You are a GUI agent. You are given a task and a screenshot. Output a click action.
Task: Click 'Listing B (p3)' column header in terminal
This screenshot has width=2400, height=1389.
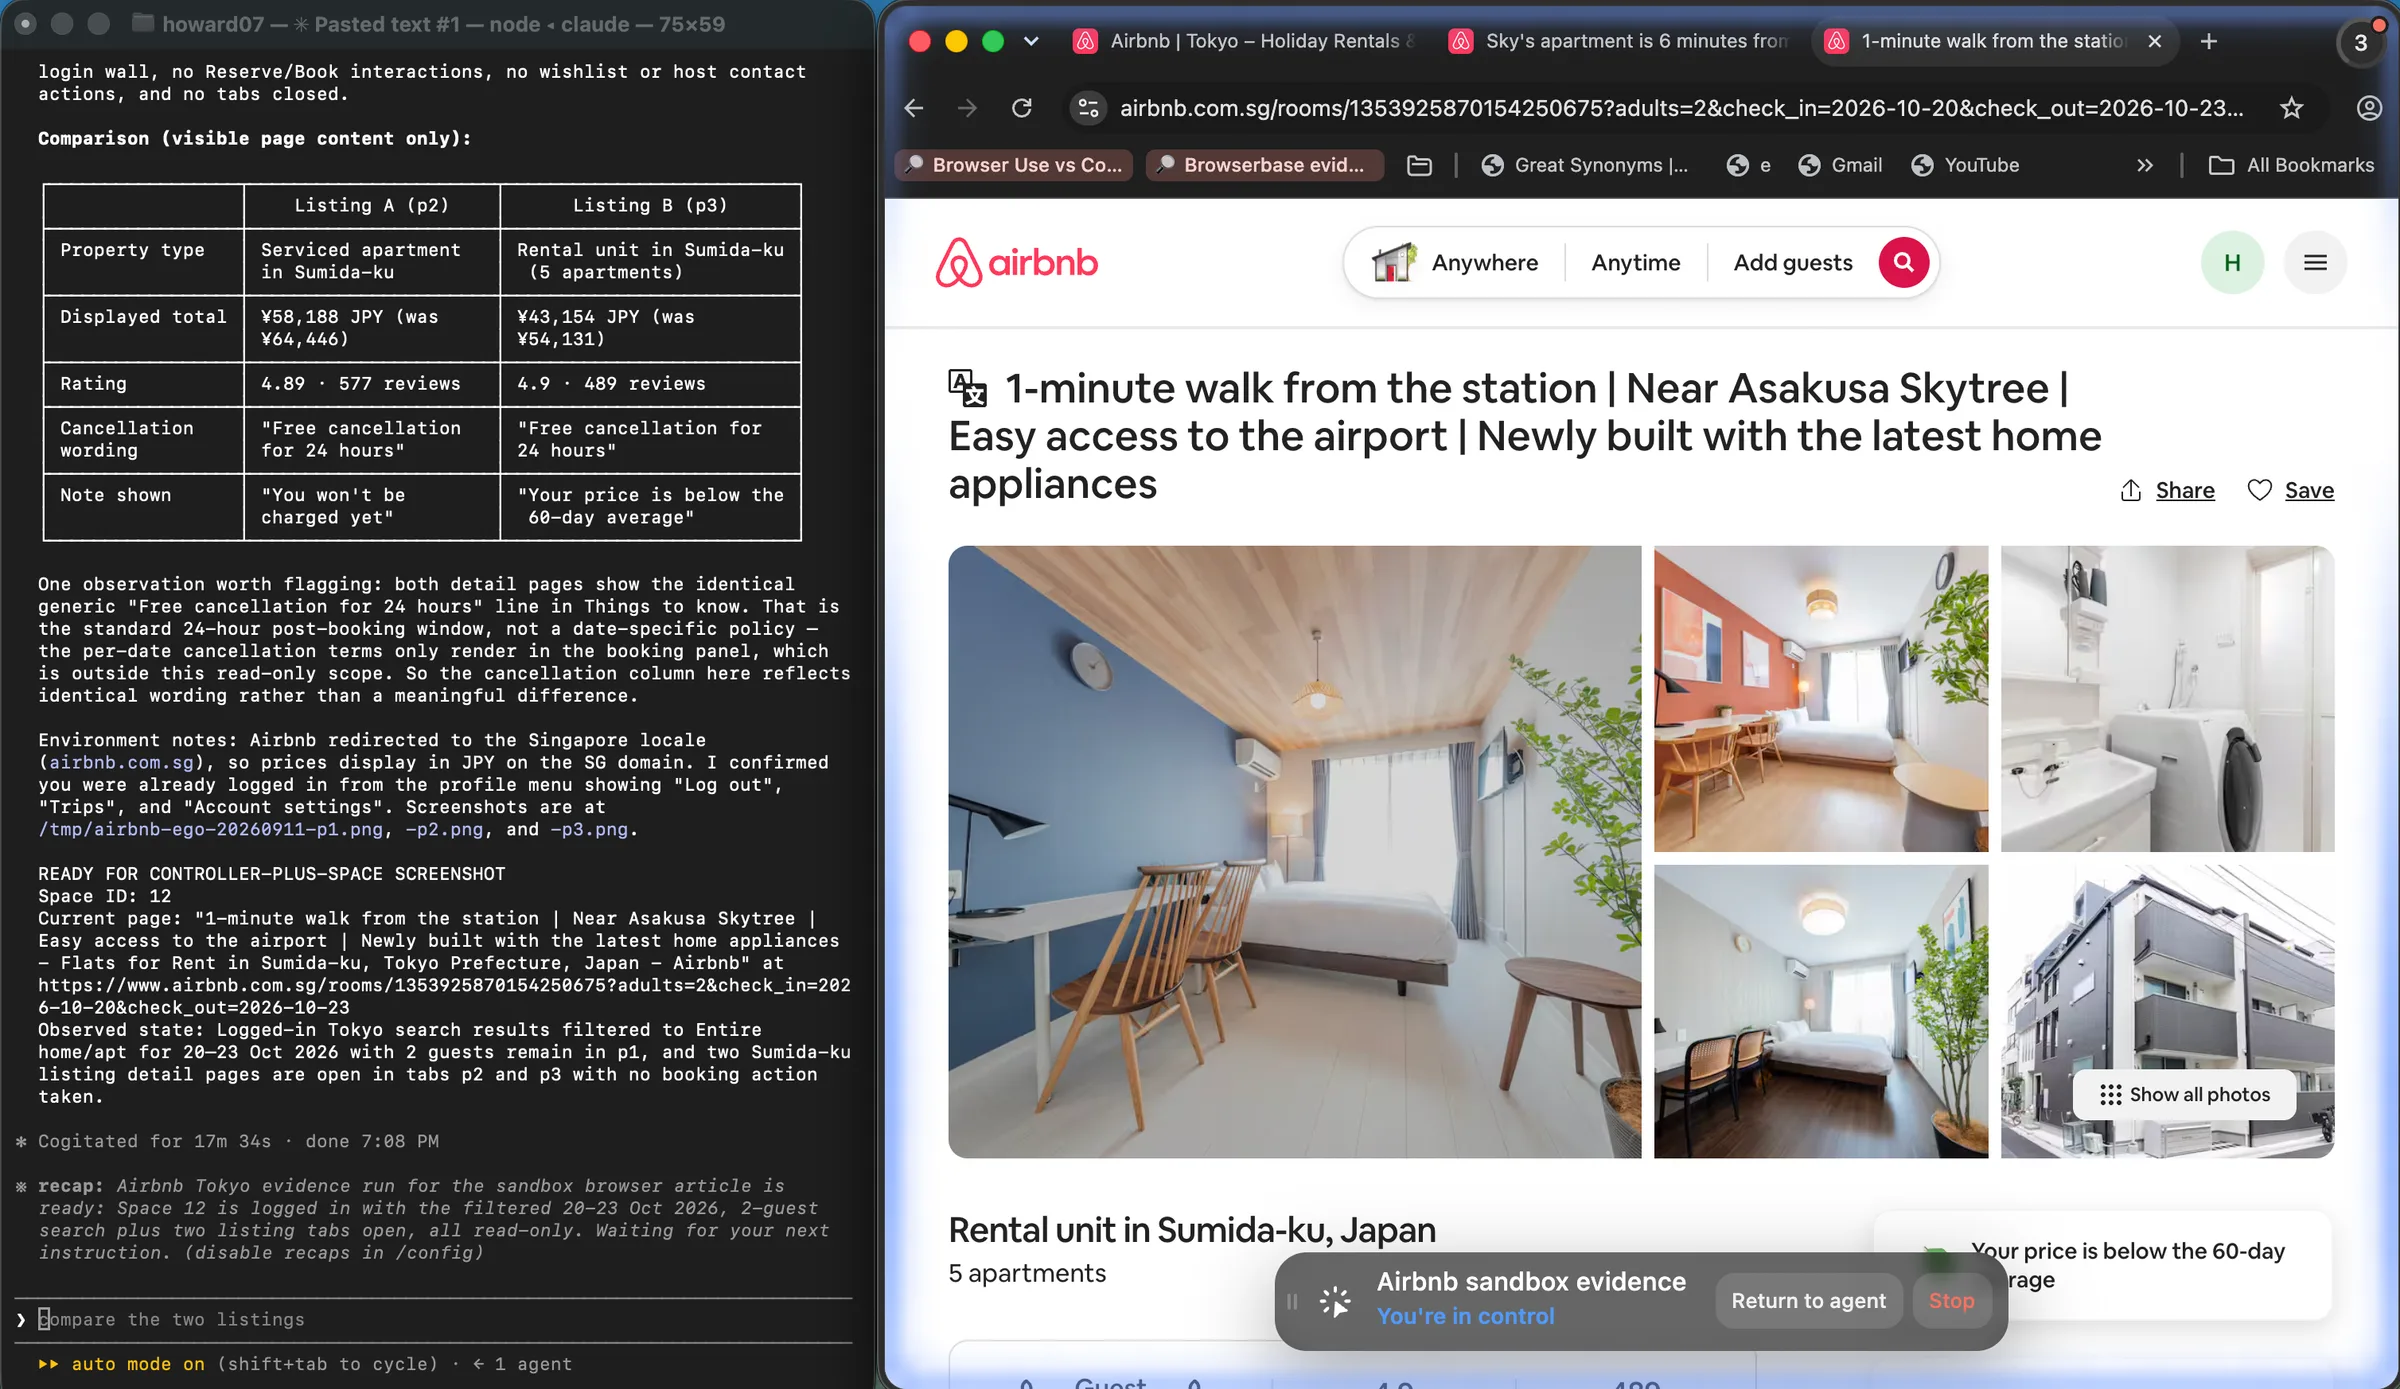(x=650, y=206)
